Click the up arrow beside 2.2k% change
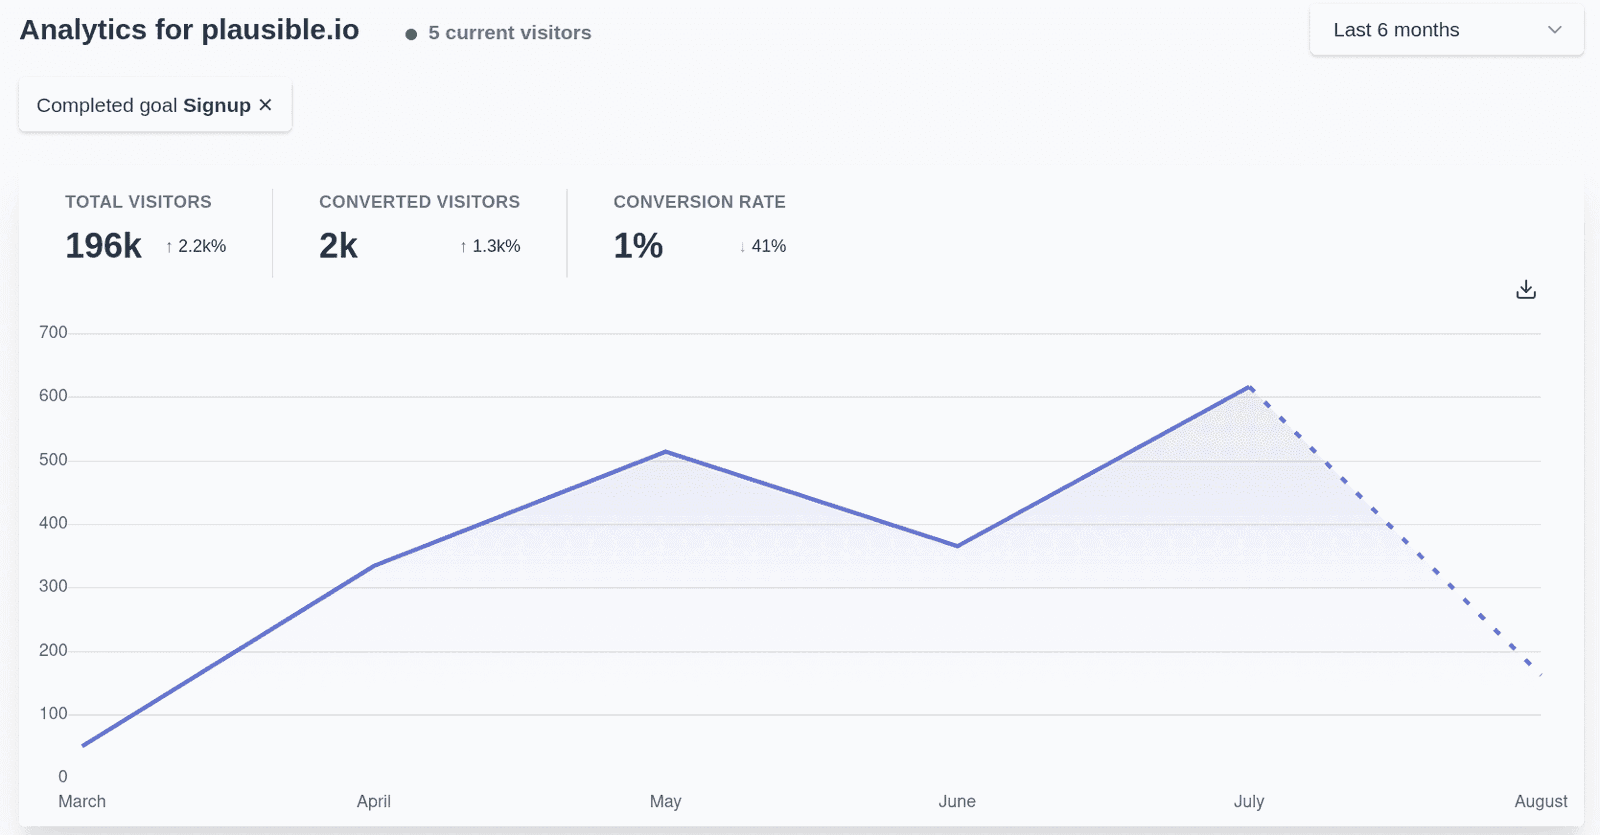The width and height of the screenshot is (1600, 835). (169, 247)
